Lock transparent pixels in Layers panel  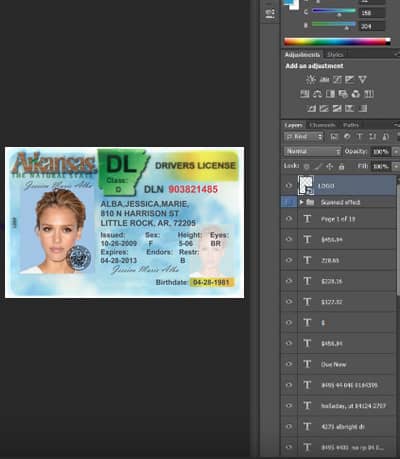pyautogui.click(x=306, y=166)
